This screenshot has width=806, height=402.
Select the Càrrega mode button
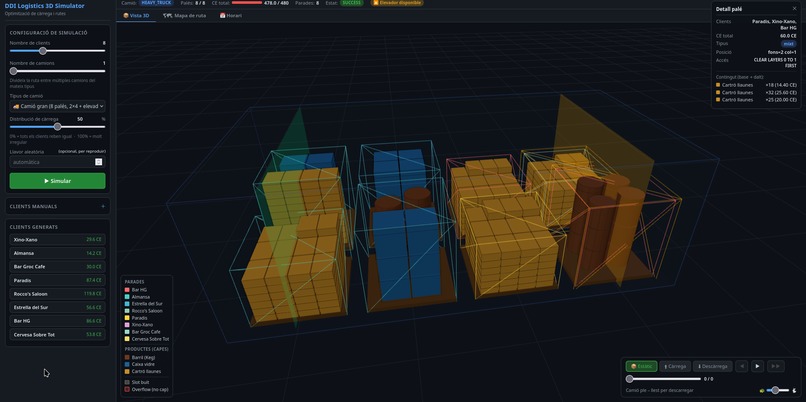coord(675,367)
